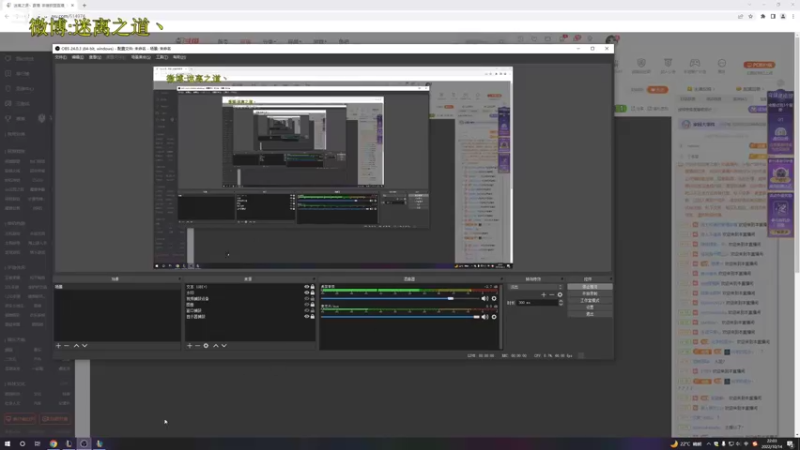The image size is (800, 450).
Task: Select the scene entry in Scenes list
Action: pyautogui.click(x=117, y=287)
